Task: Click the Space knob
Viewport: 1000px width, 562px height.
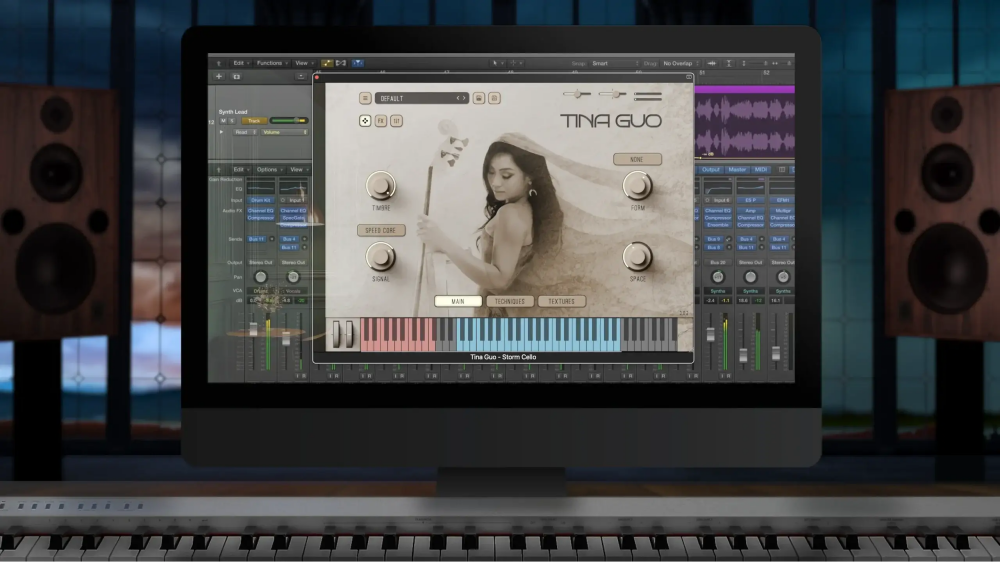Action: [x=637, y=256]
